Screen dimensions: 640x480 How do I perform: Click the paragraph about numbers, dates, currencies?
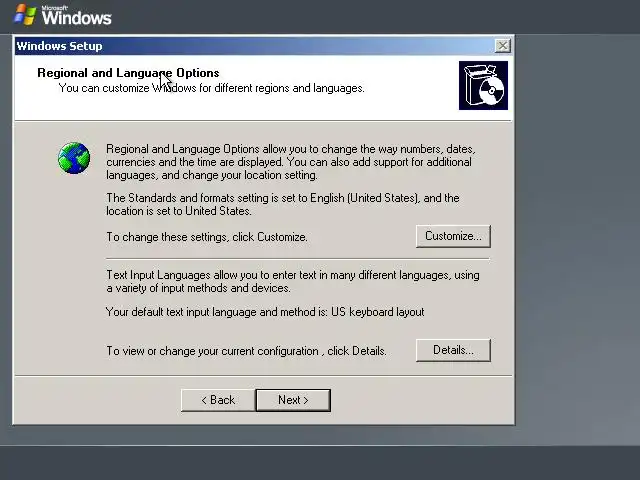(x=291, y=162)
